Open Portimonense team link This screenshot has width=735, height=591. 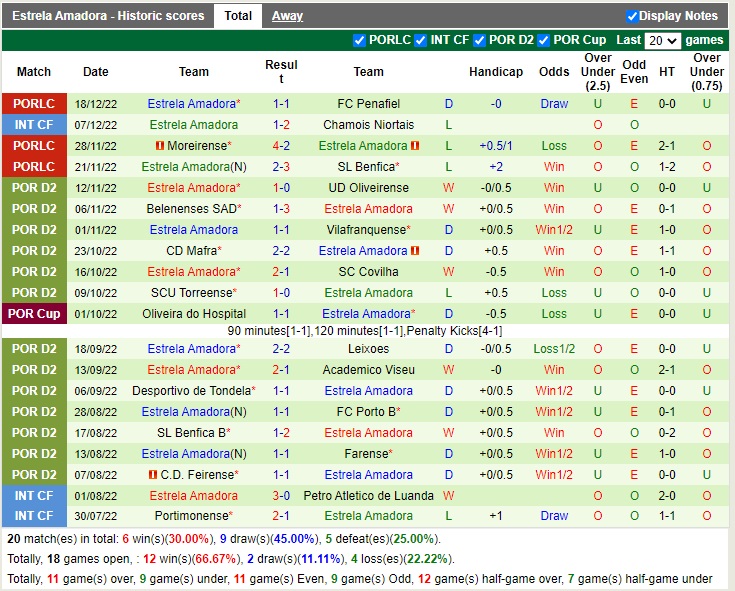pos(194,516)
